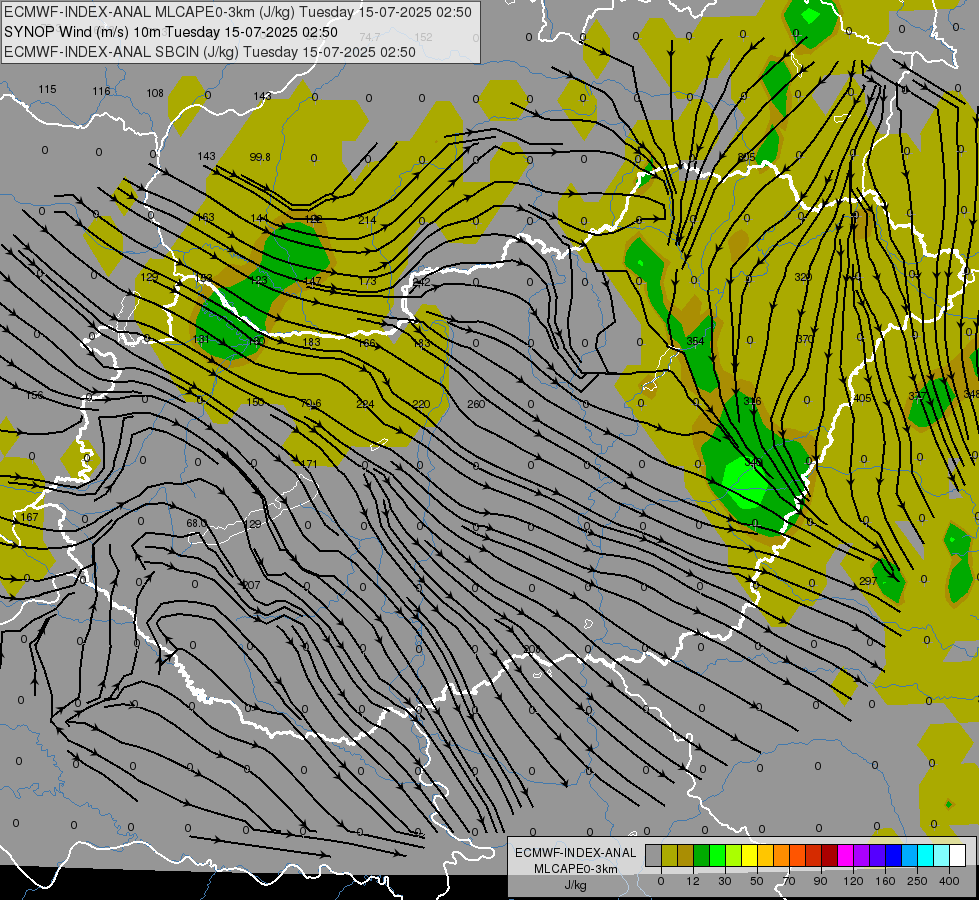Select the SYNOP Wind 10m header line
Image resolution: width=979 pixels, height=900 pixels.
tap(171, 32)
